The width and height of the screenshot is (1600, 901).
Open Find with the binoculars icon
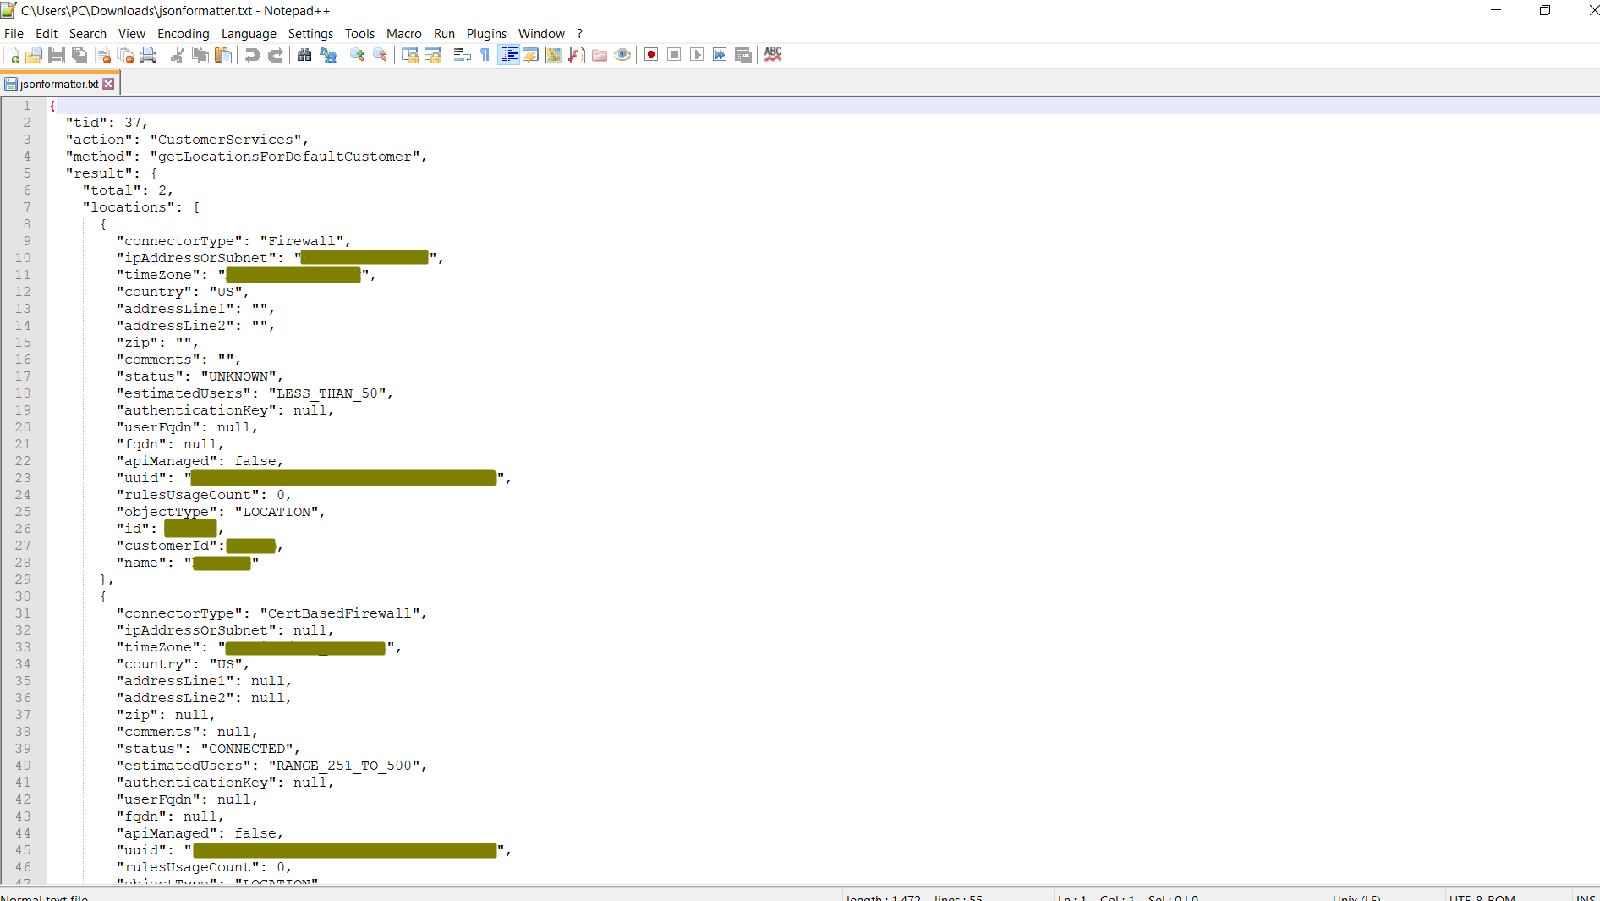(x=305, y=55)
